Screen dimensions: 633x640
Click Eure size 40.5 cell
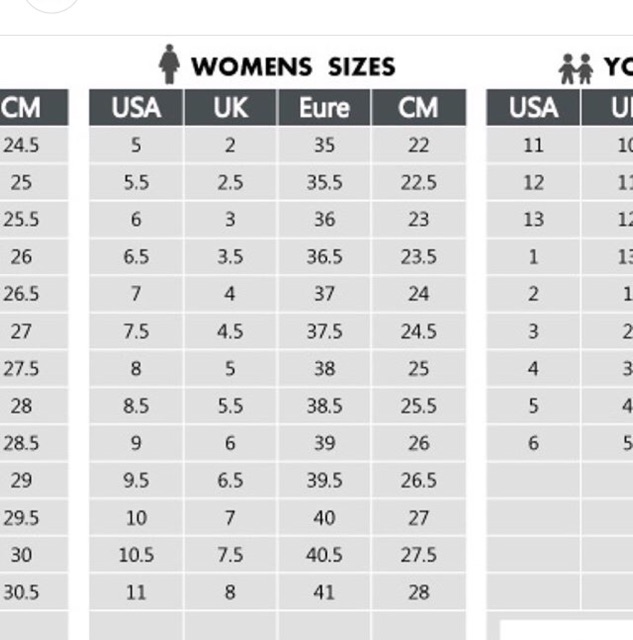[x=324, y=555]
